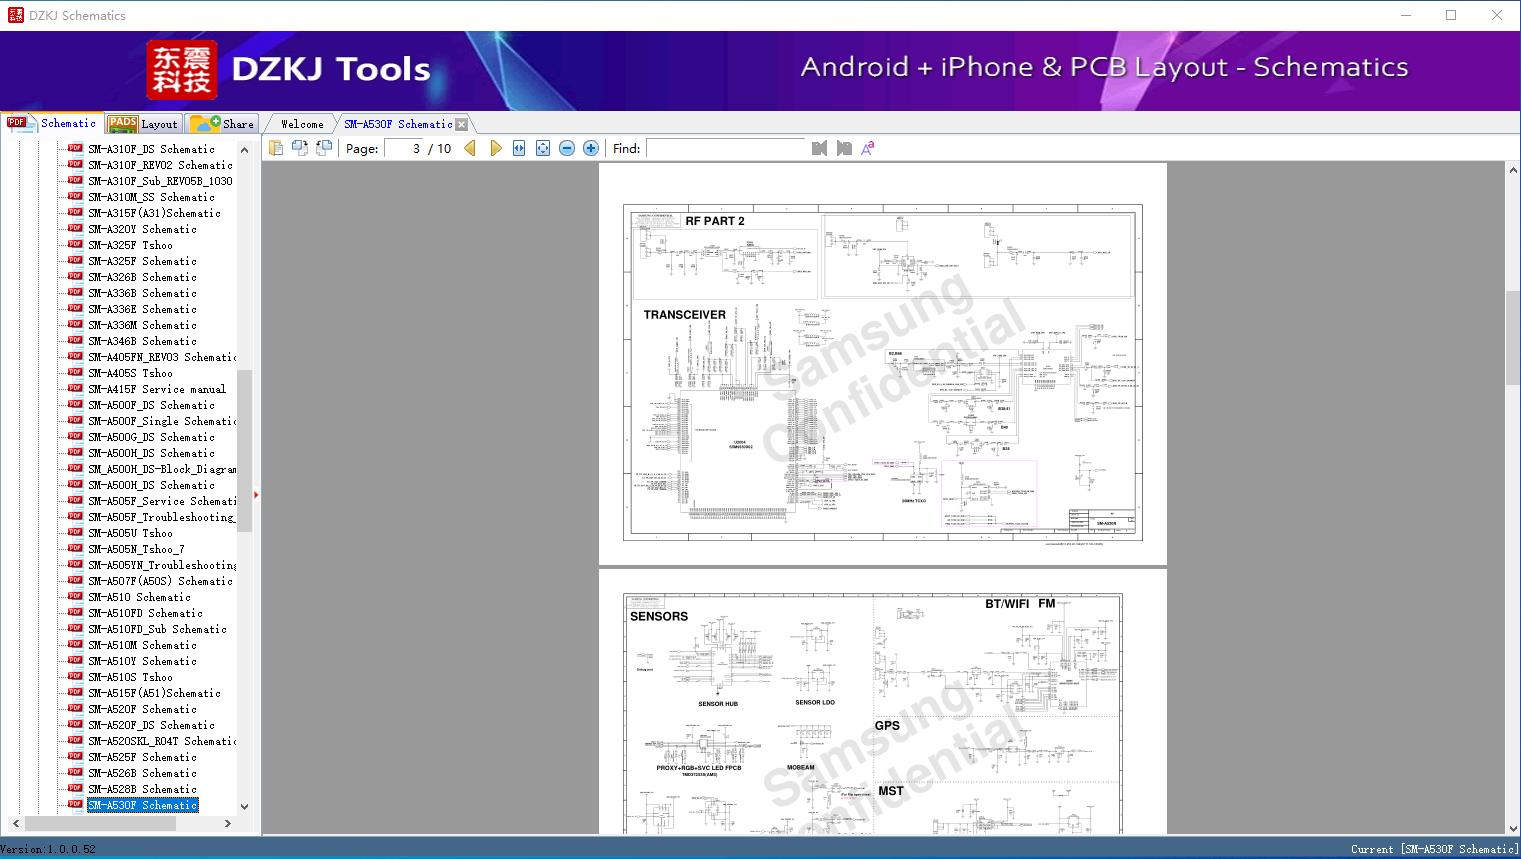Switch to the Welcome tab
The width and height of the screenshot is (1521, 859).
click(x=302, y=124)
